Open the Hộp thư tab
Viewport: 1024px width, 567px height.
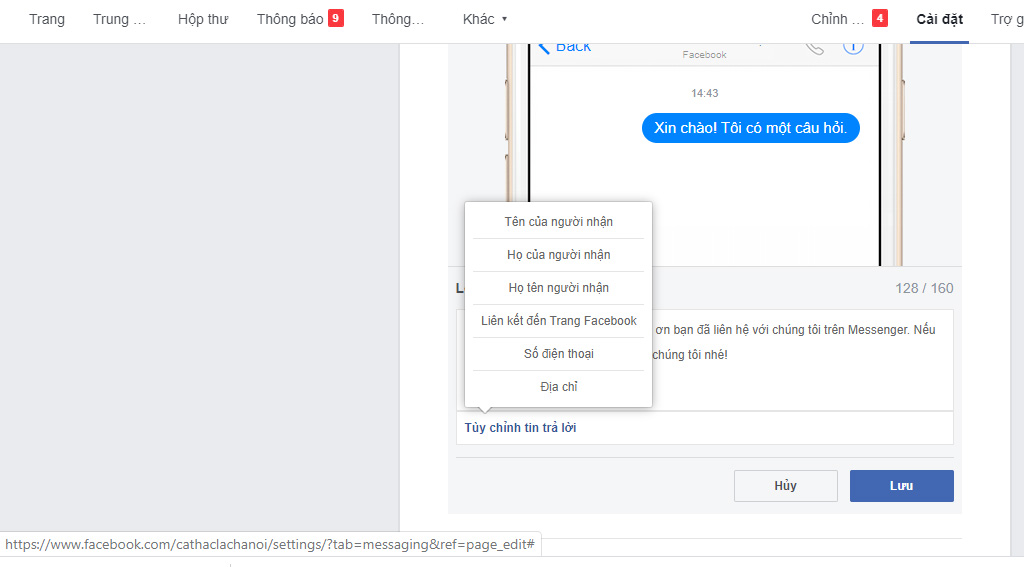pyautogui.click(x=203, y=19)
